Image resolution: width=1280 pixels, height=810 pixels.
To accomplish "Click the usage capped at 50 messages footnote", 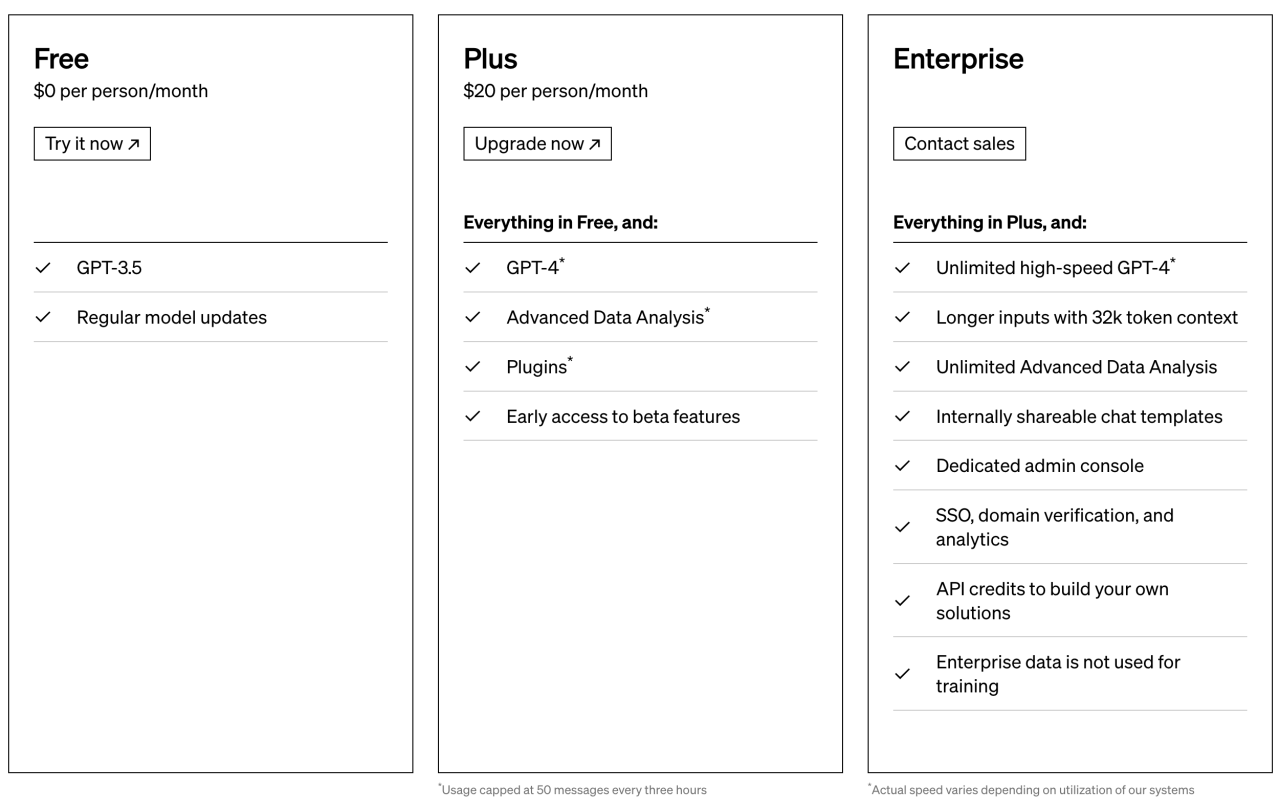I will pyautogui.click(x=572, y=790).
